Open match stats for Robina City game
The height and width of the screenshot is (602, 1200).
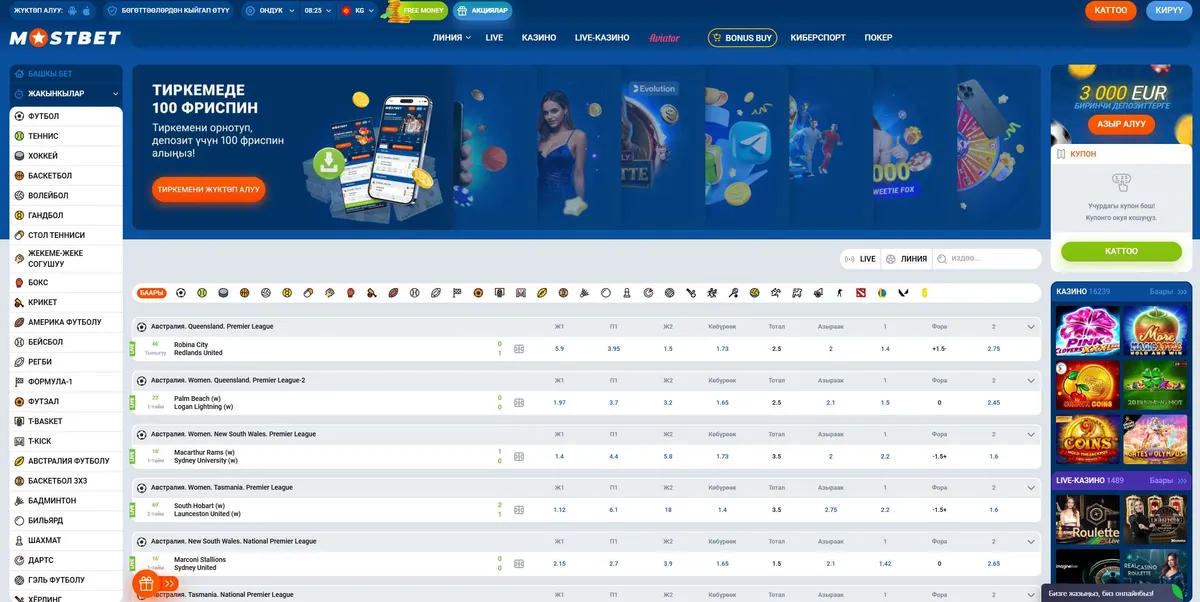click(x=519, y=349)
